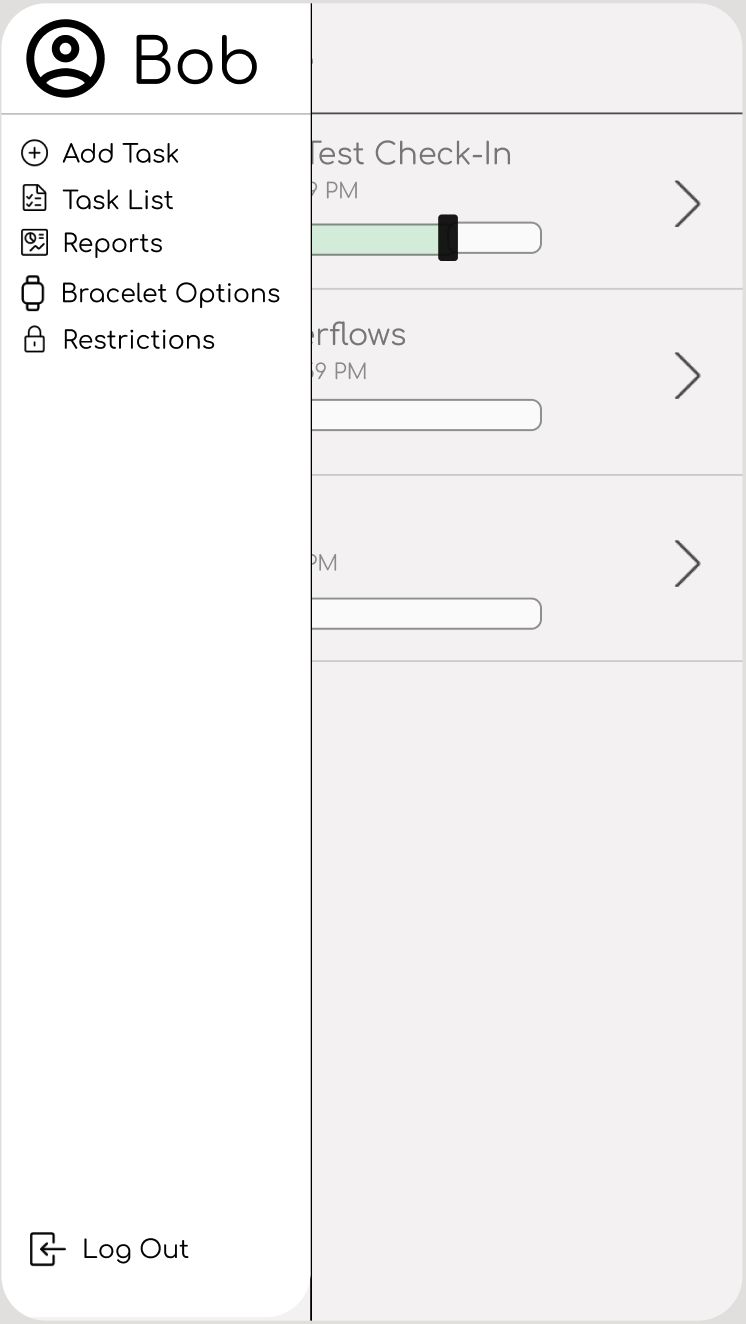Click Bob's profile avatar icon
746x1324 pixels.
coord(65,59)
